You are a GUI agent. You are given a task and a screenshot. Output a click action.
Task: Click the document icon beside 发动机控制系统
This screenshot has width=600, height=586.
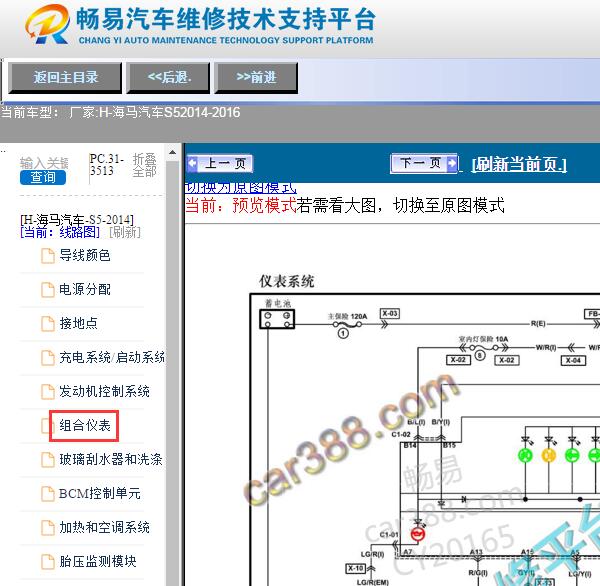point(48,392)
